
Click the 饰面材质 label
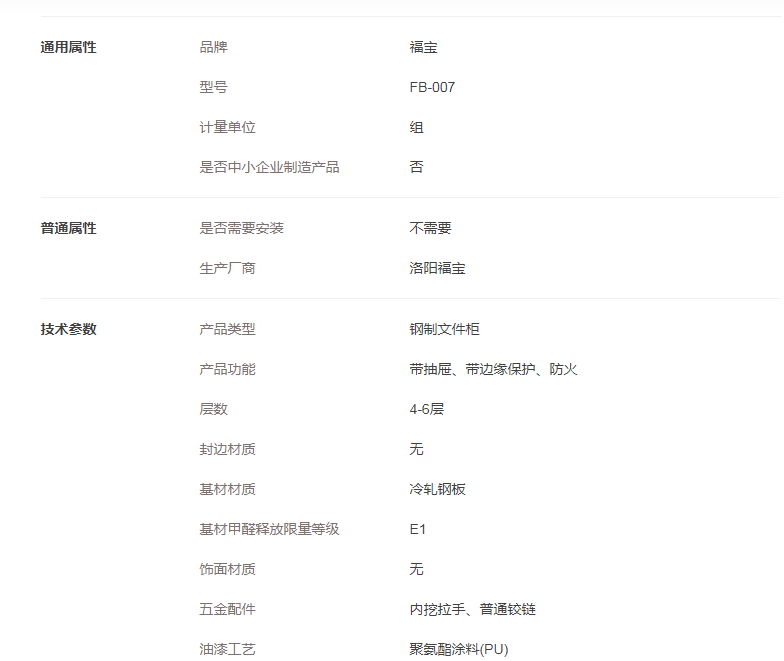click(x=228, y=569)
